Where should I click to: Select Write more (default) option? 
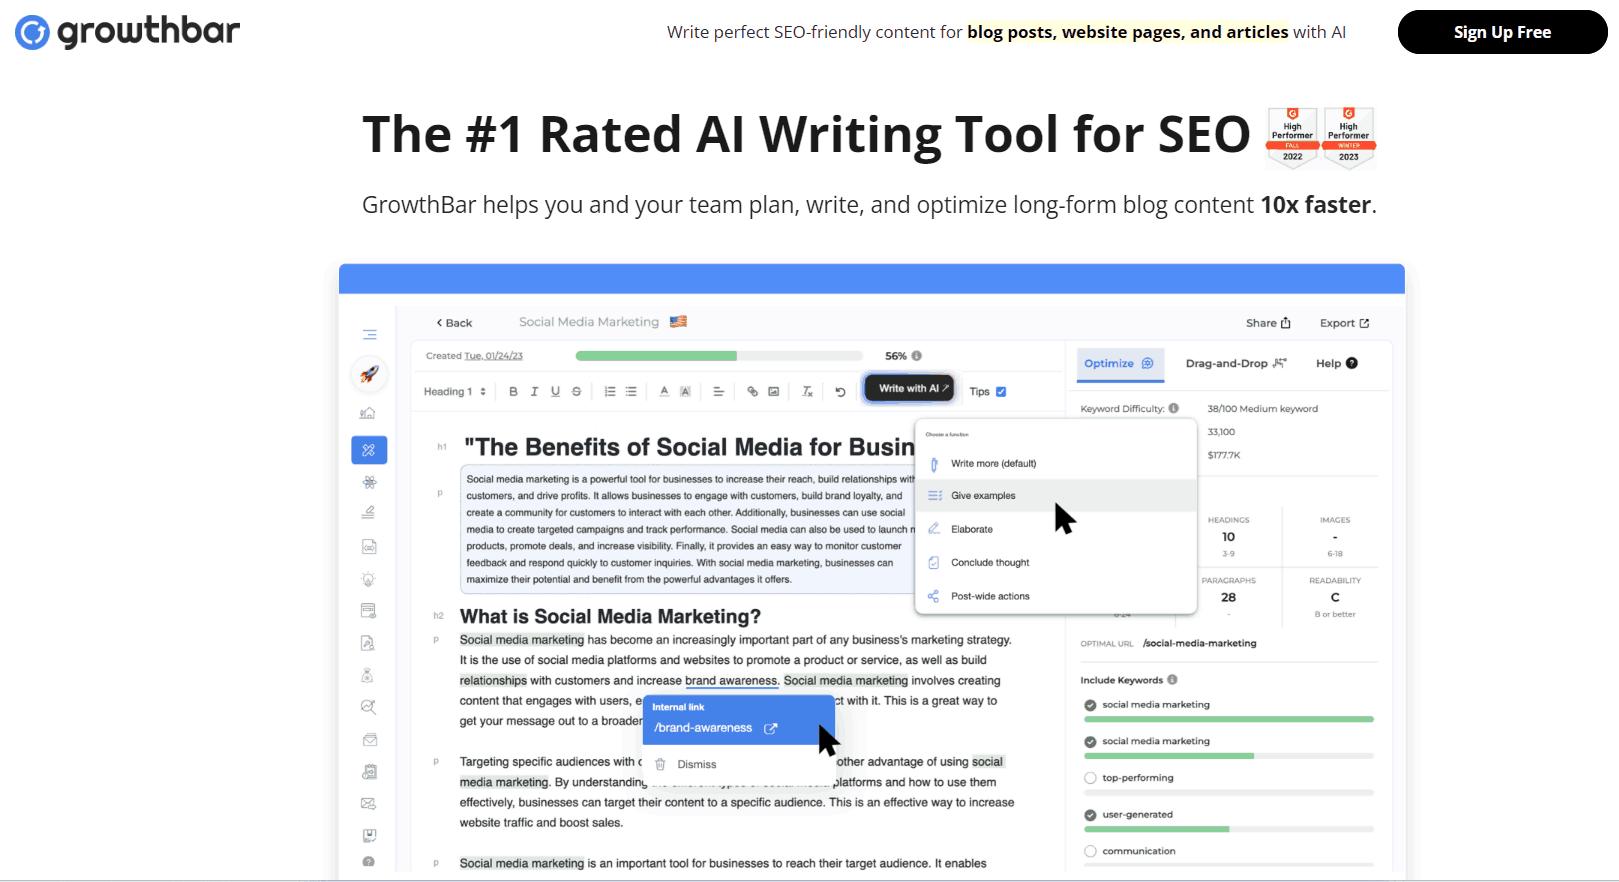(x=1056, y=464)
